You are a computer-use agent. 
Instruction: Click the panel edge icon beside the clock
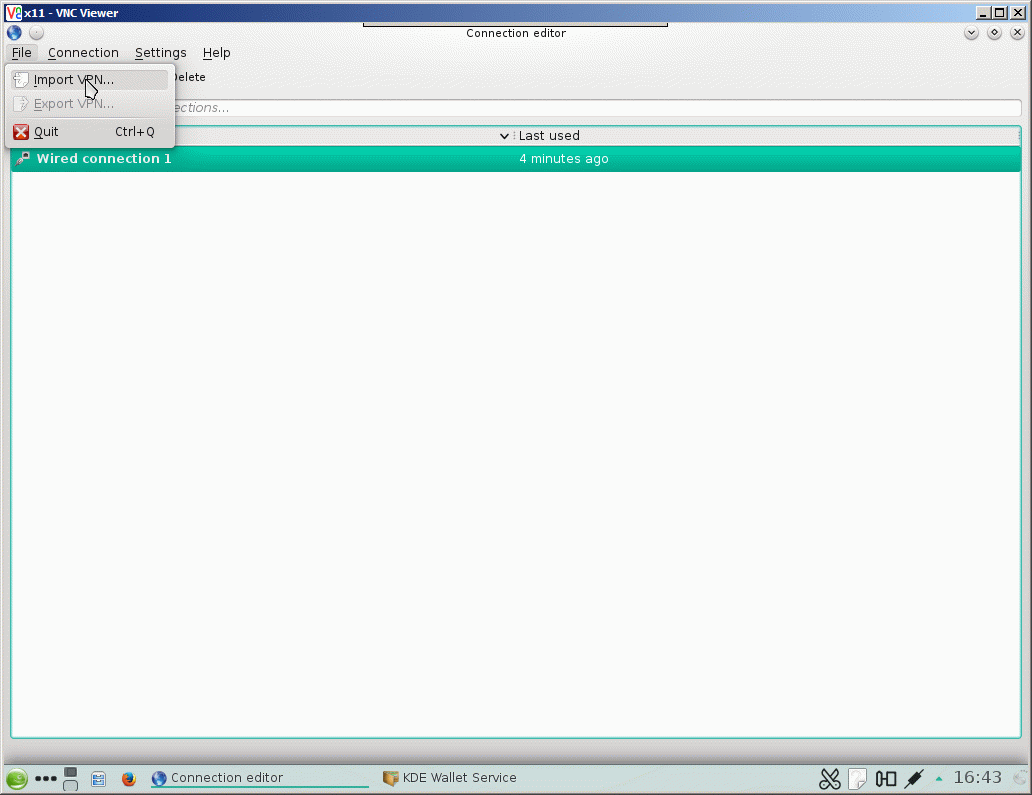[x=1021, y=779]
